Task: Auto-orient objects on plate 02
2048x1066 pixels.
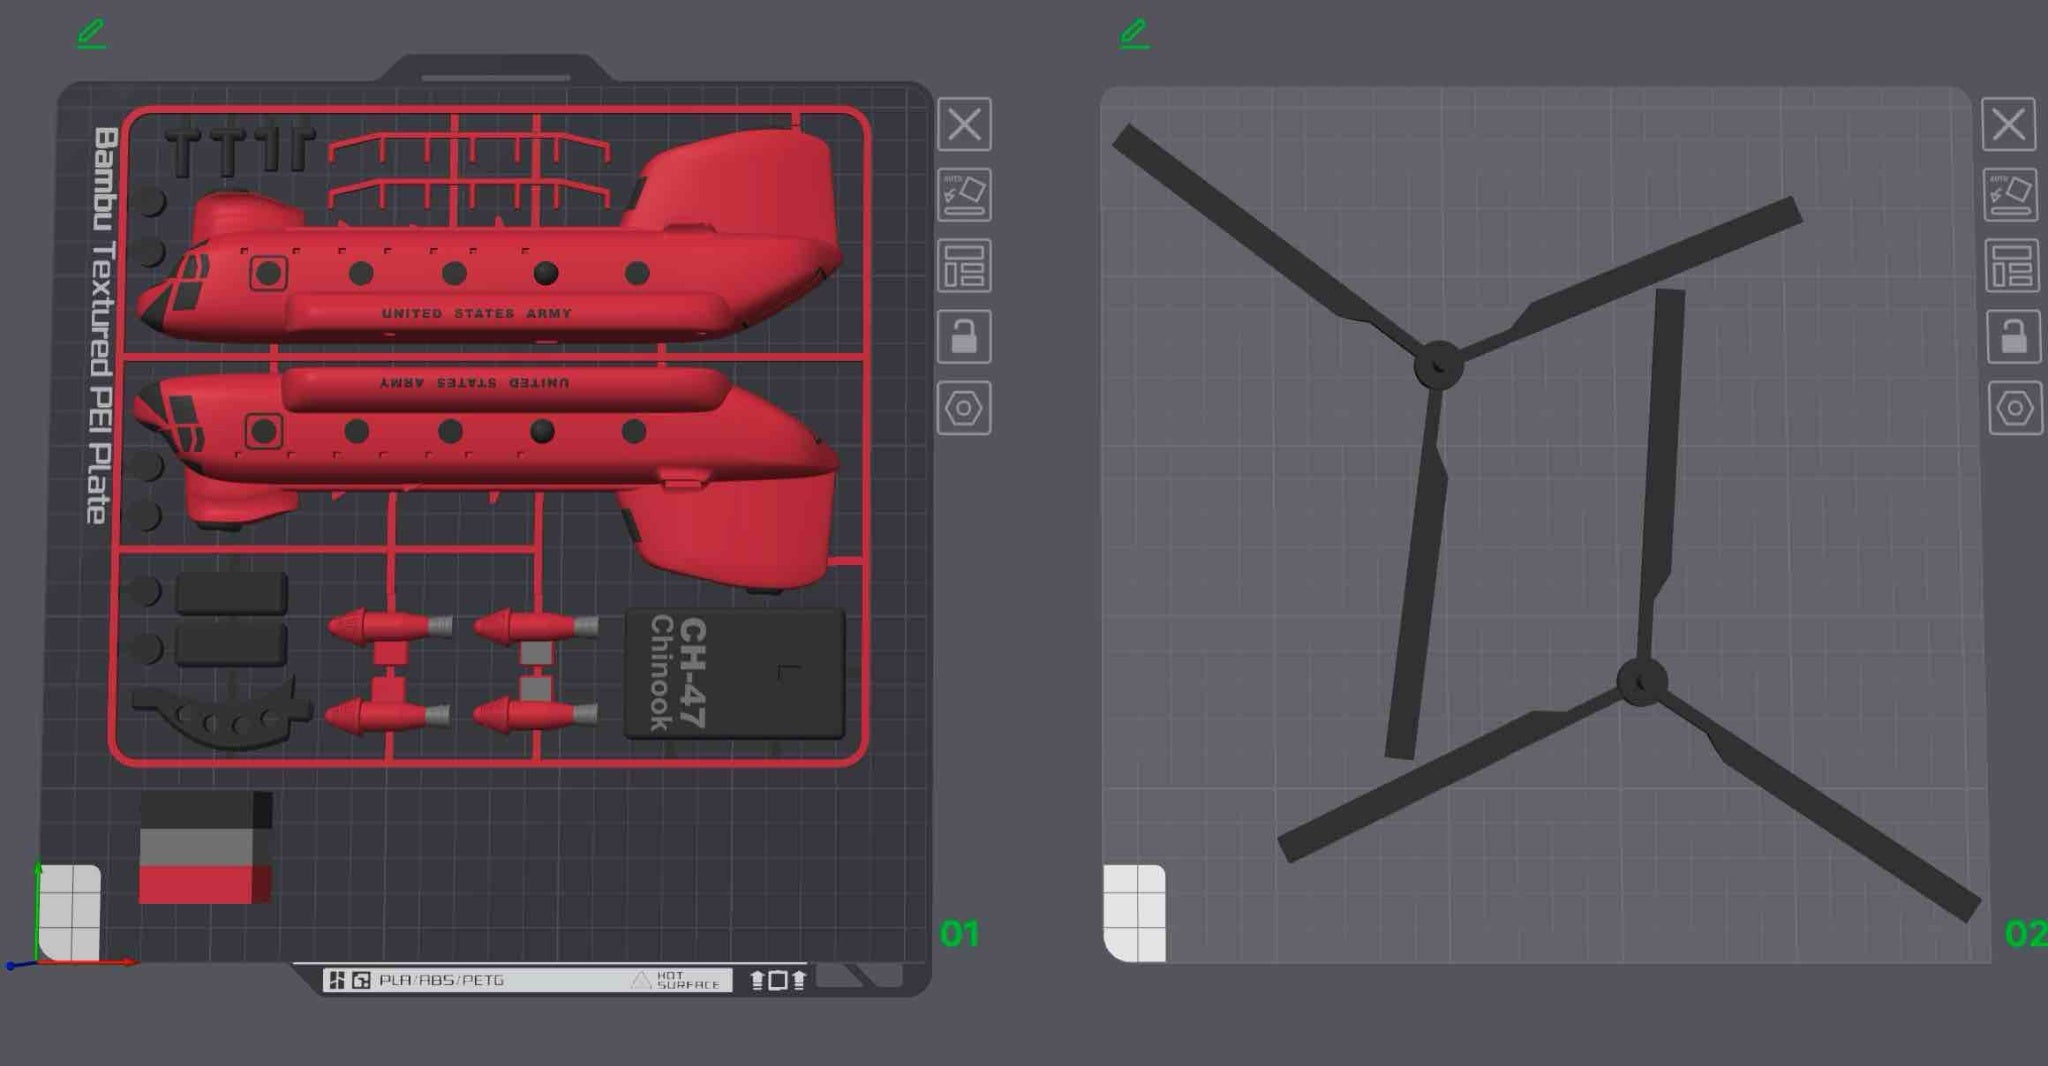Action: tap(2010, 195)
